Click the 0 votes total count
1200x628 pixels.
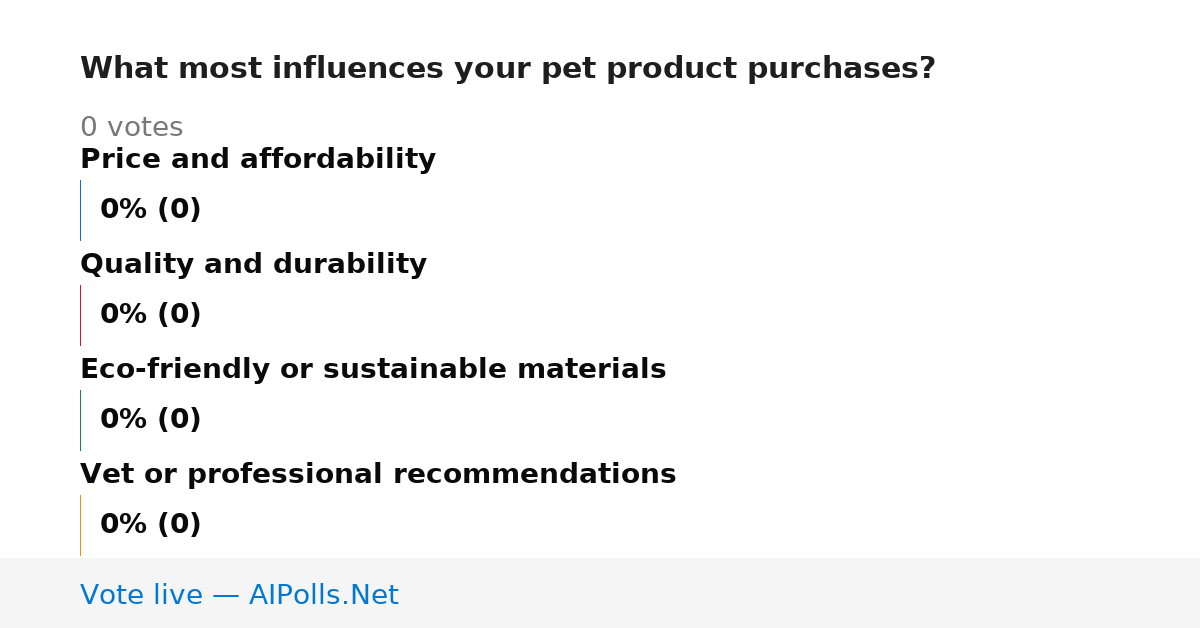point(132,128)
